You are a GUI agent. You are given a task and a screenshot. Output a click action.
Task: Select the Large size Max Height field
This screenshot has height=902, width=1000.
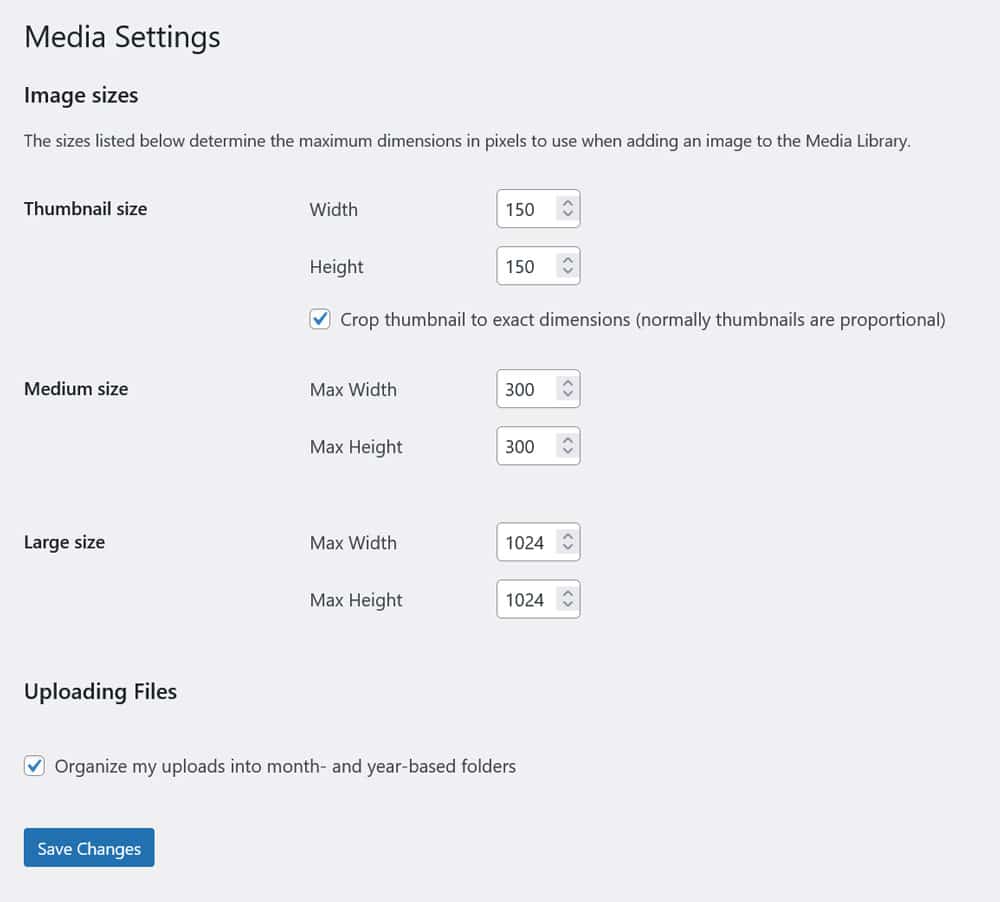525,600
